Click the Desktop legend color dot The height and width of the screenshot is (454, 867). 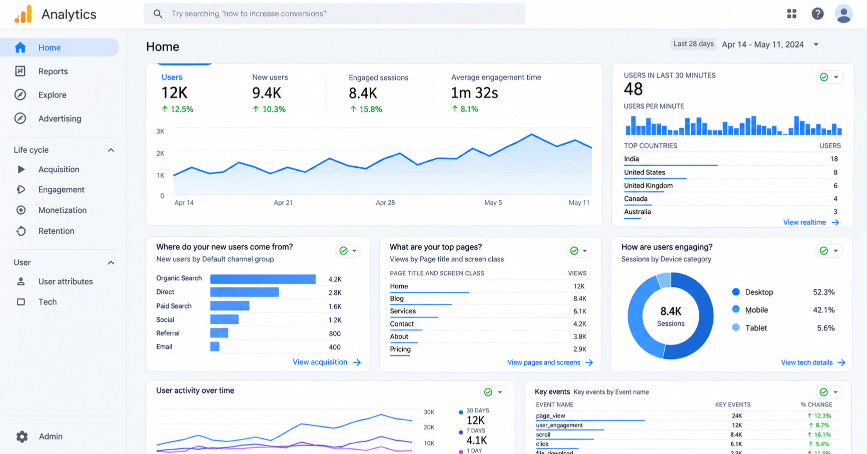click(x=735, y=292)
